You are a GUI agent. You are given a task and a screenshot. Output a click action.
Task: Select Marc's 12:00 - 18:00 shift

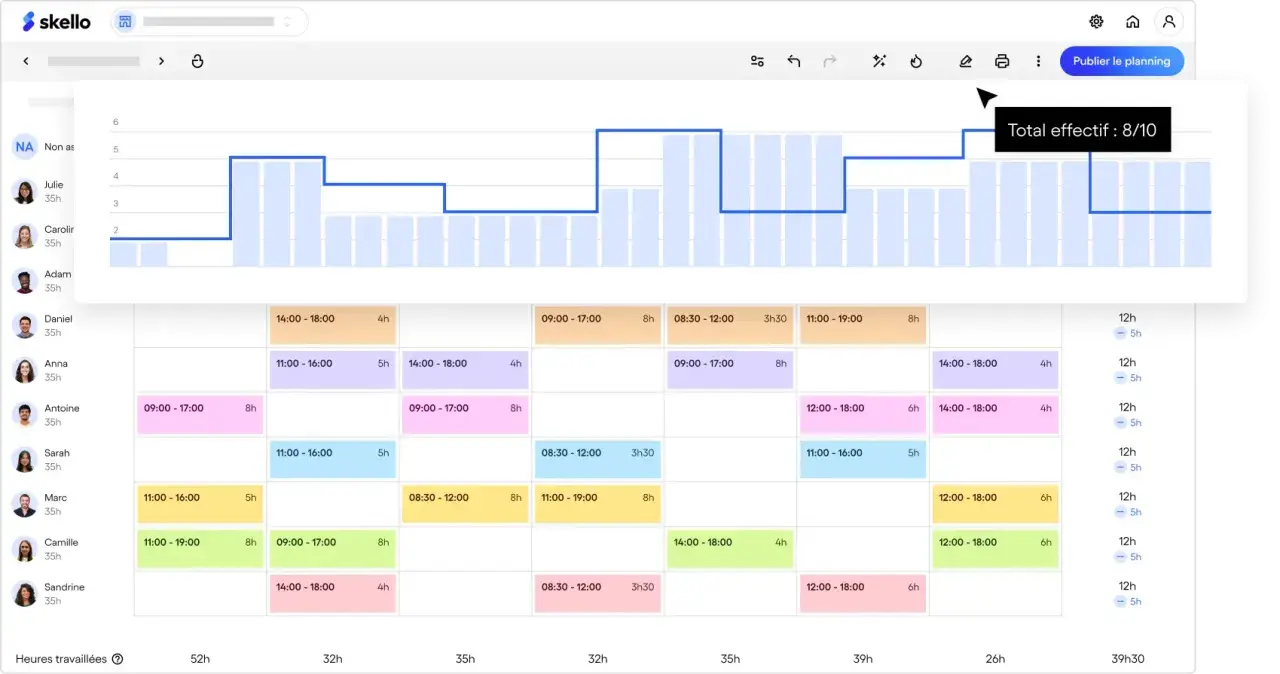[995, 504]
